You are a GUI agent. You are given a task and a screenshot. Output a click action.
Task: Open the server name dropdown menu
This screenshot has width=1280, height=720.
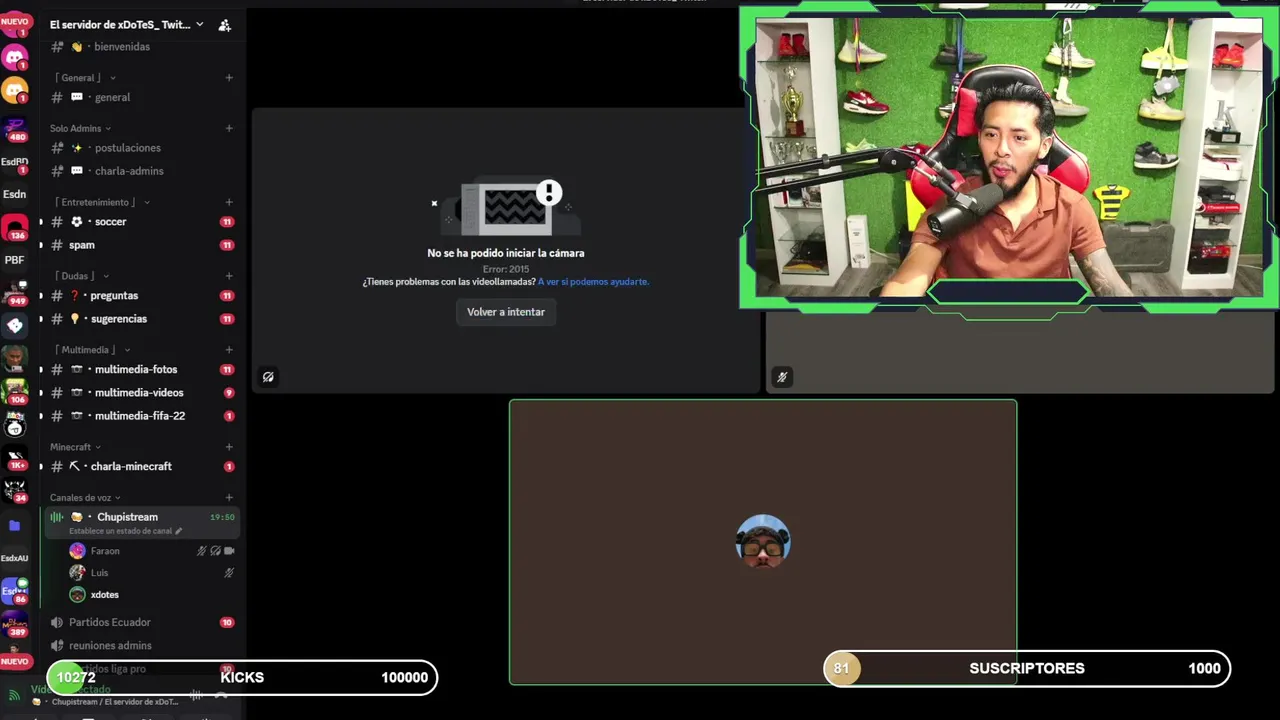[127, 25]
